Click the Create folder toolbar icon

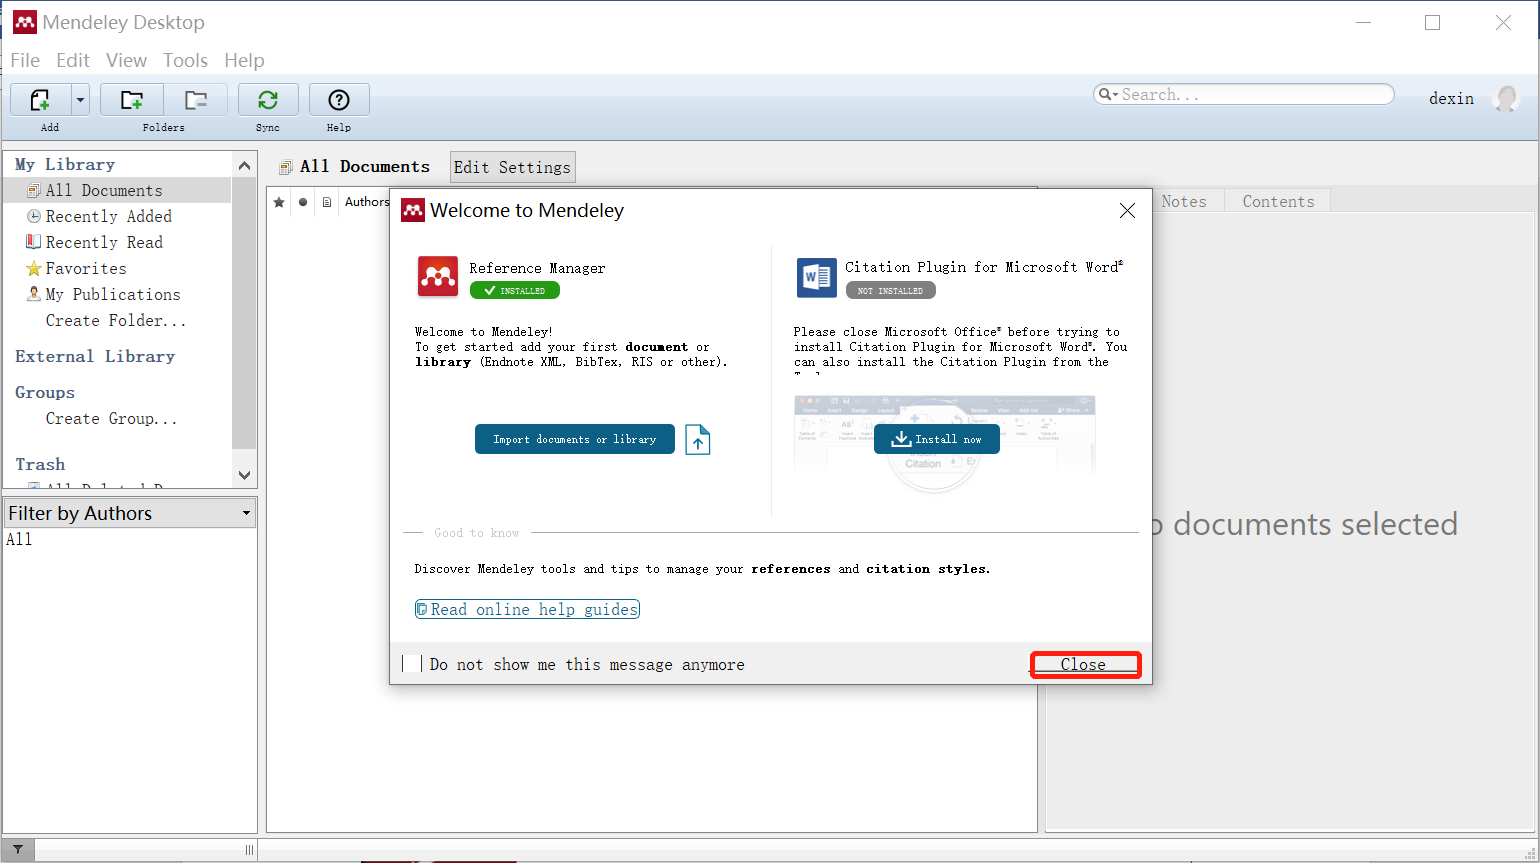pos(132,100)
